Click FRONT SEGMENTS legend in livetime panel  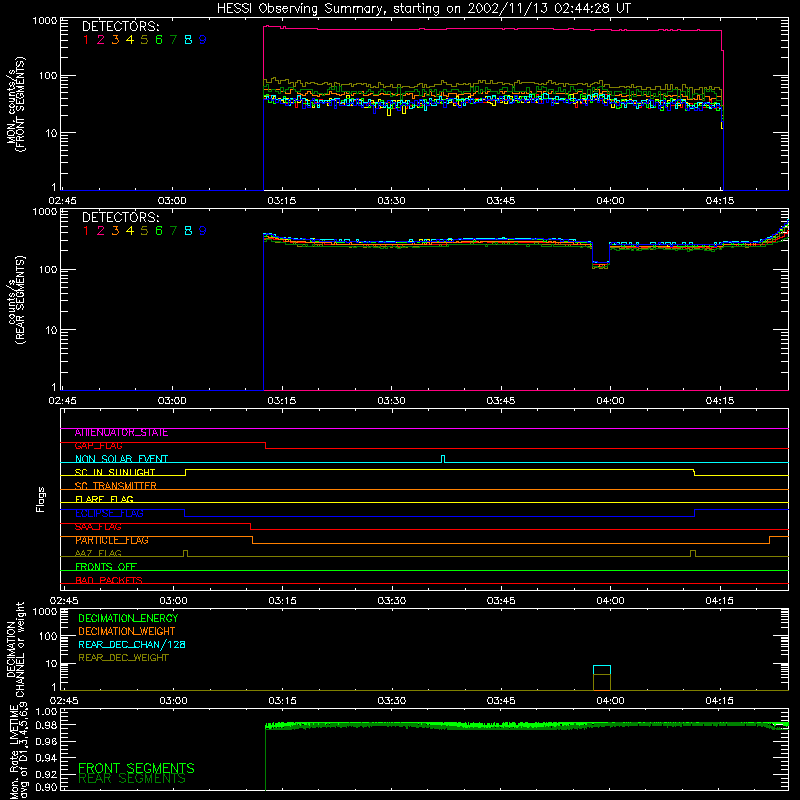click(x=136, y=768)
